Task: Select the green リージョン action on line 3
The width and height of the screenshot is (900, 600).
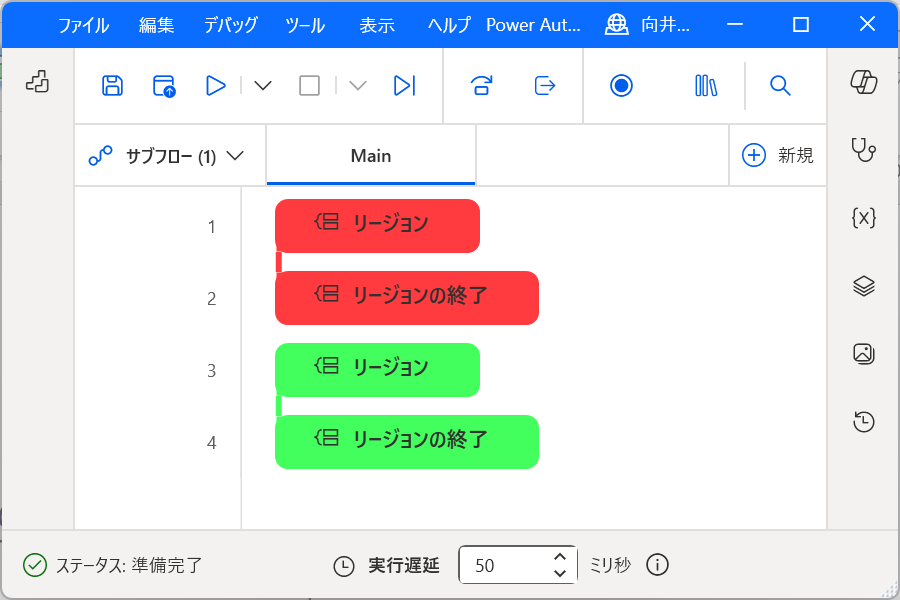Action: (377, 370)
